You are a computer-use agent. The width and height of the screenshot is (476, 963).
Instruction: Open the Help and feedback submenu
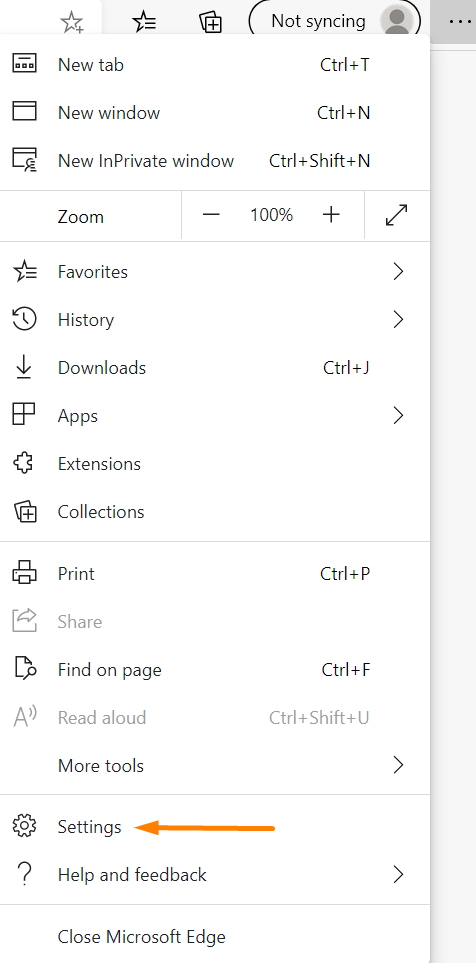click(215, 875)
